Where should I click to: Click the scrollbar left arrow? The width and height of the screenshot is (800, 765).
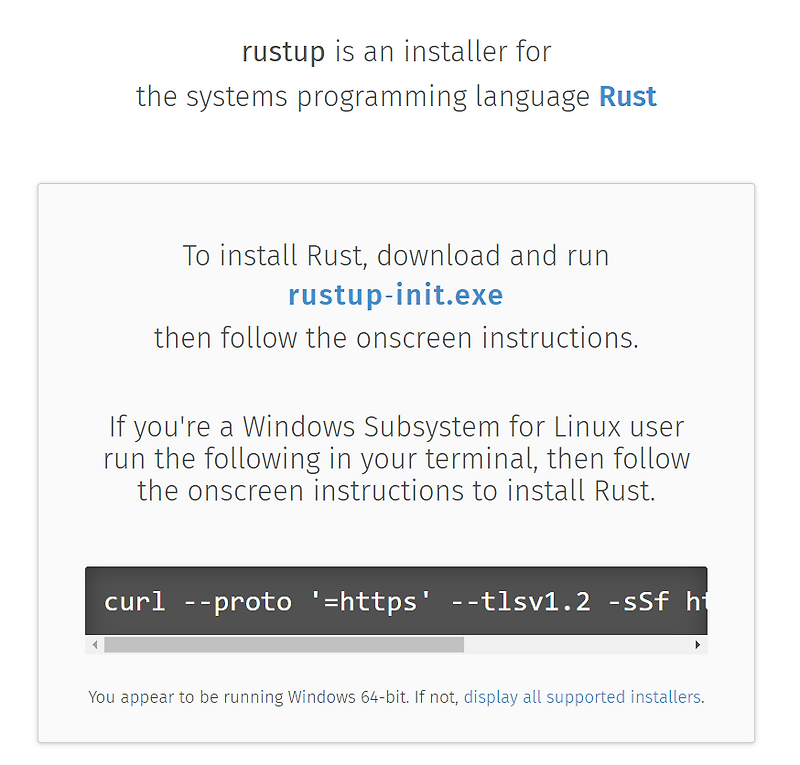click(94, 645)
